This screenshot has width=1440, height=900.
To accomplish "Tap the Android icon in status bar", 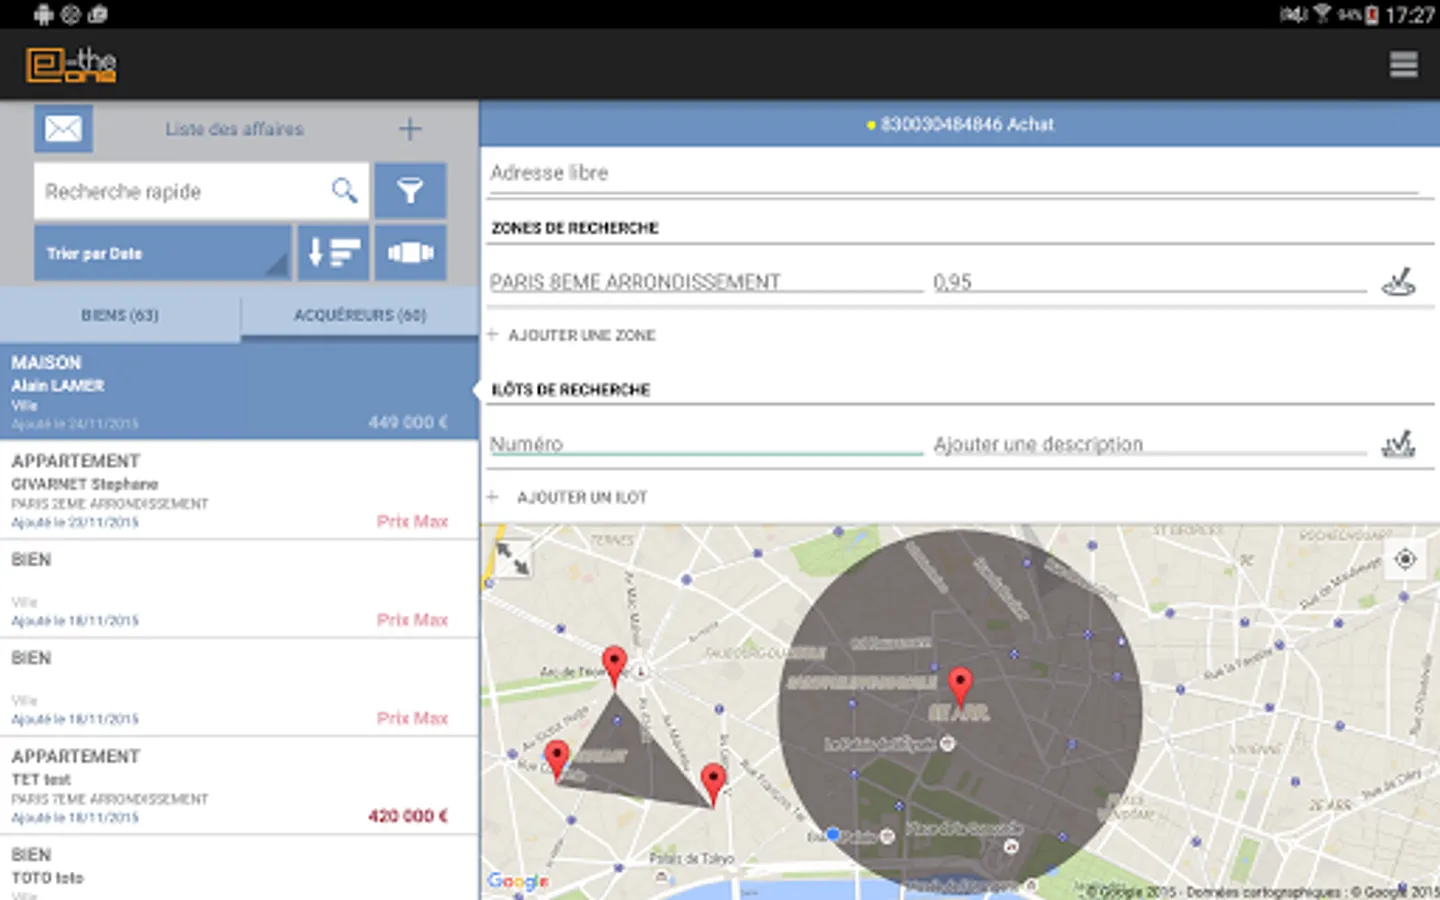I will [x=43, y=14].
